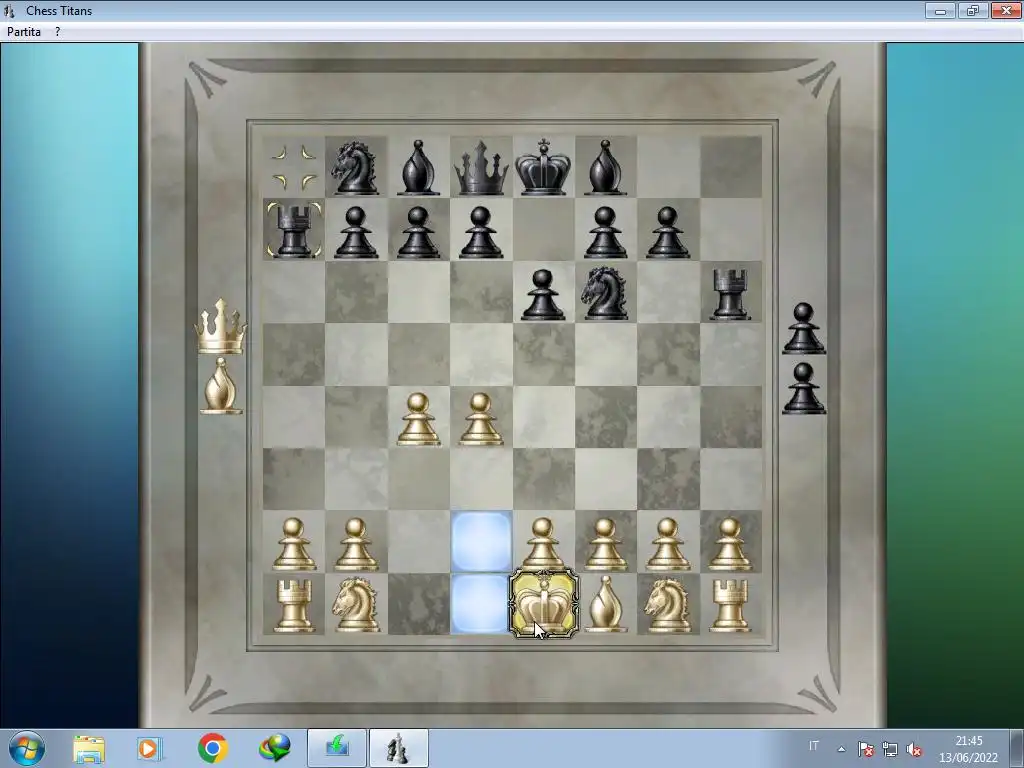The width and height of the screenshot is (1024, 768).
Task: Open the ? help menu
Action: [x=57, y=31]
